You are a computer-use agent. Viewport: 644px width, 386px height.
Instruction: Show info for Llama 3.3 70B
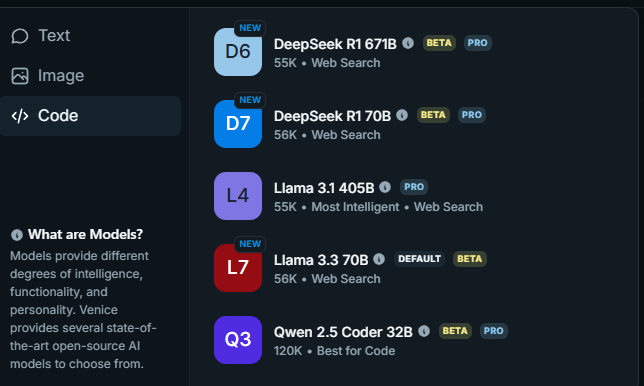click(379, 259)
